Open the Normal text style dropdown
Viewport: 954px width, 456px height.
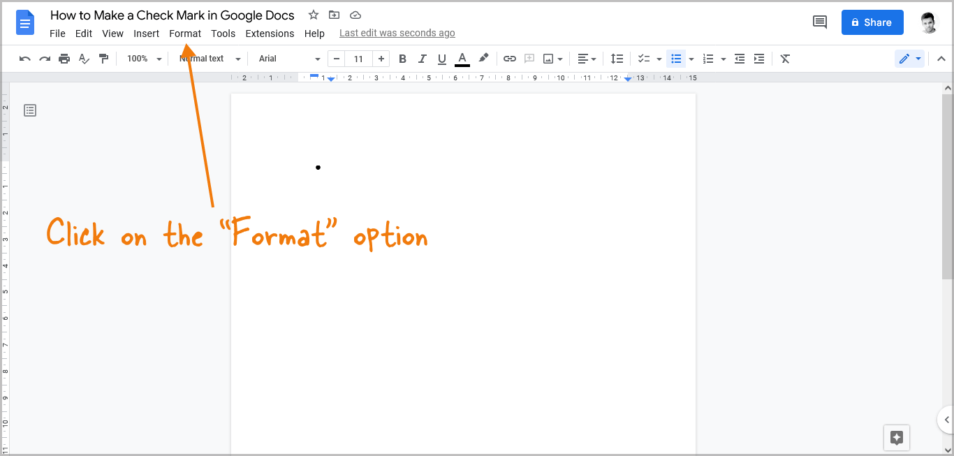click(x=210, y=59)
